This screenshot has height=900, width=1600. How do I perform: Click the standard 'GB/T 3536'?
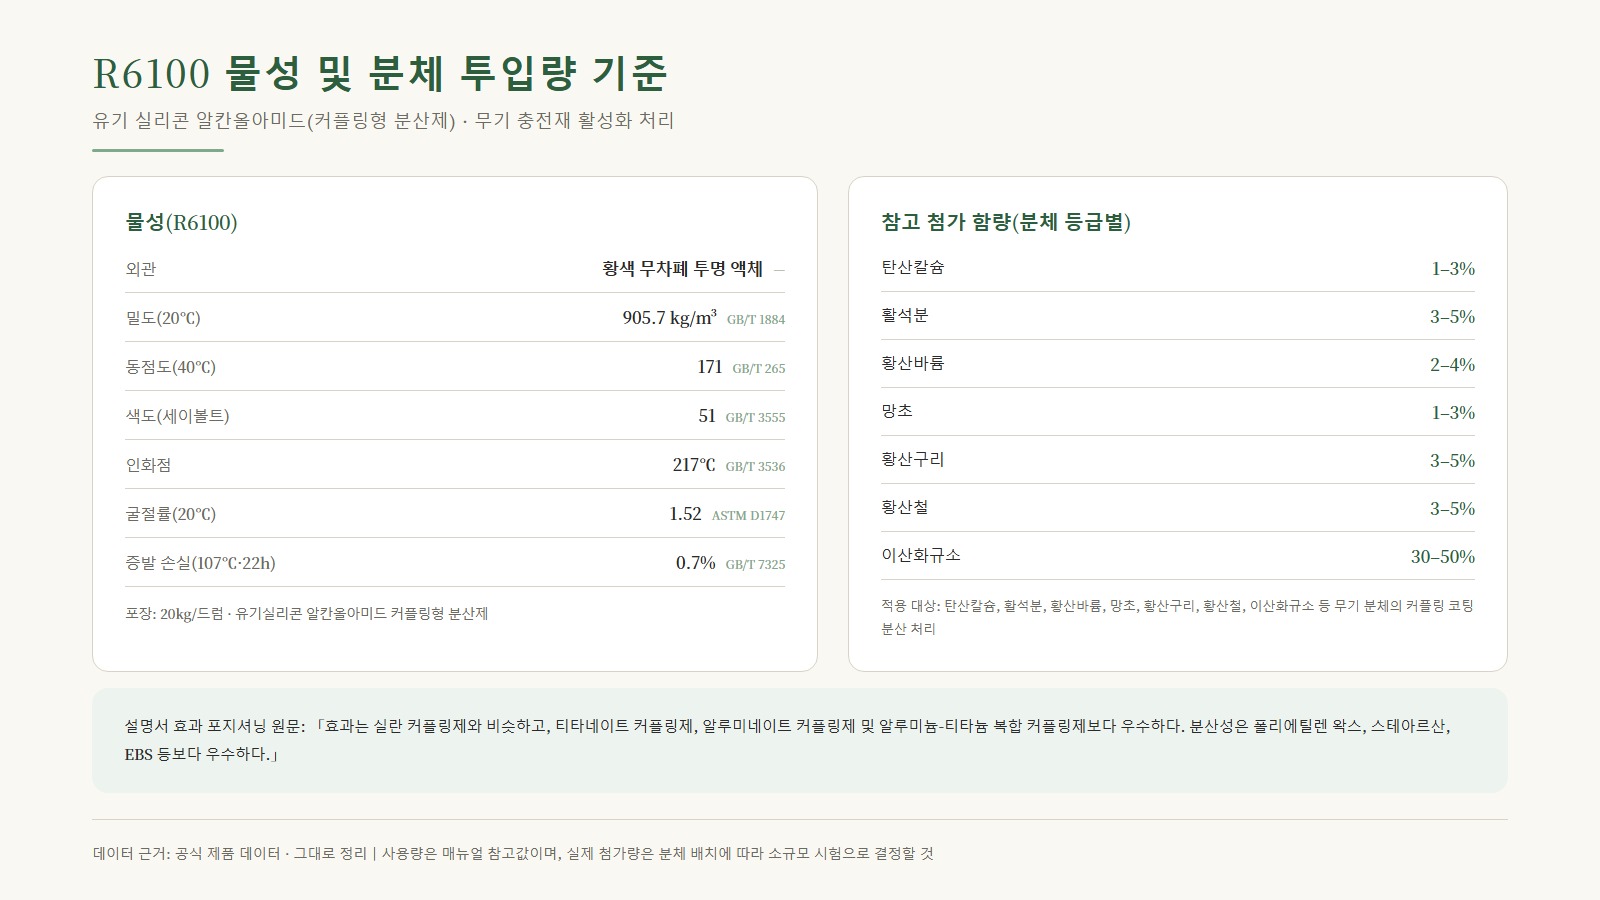755,467
